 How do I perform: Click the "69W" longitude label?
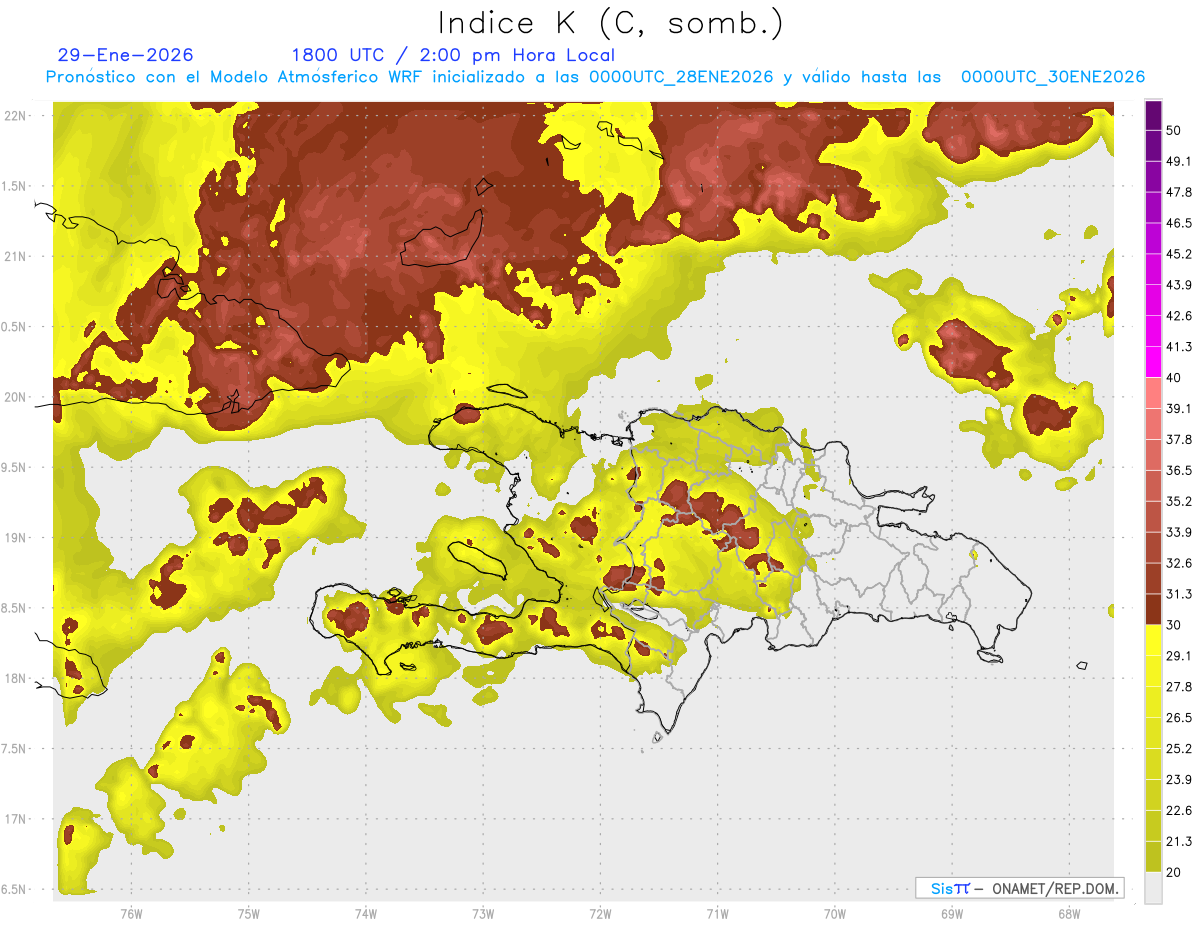[952, 914]
